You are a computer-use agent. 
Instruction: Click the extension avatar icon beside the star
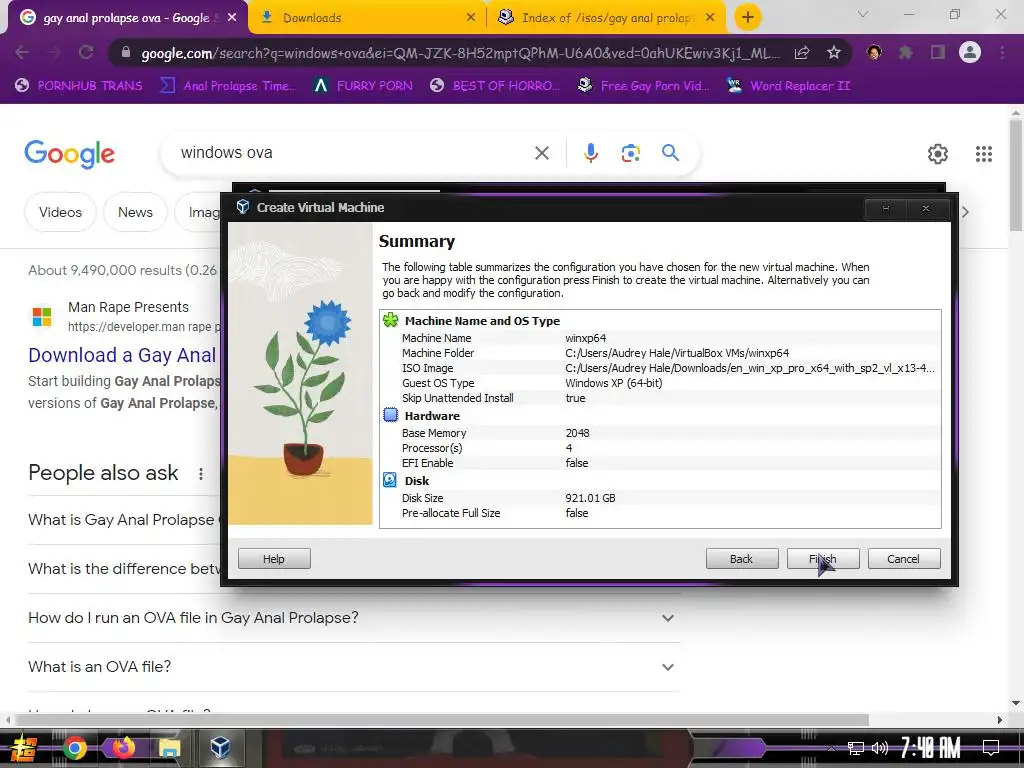pos(874,52)
